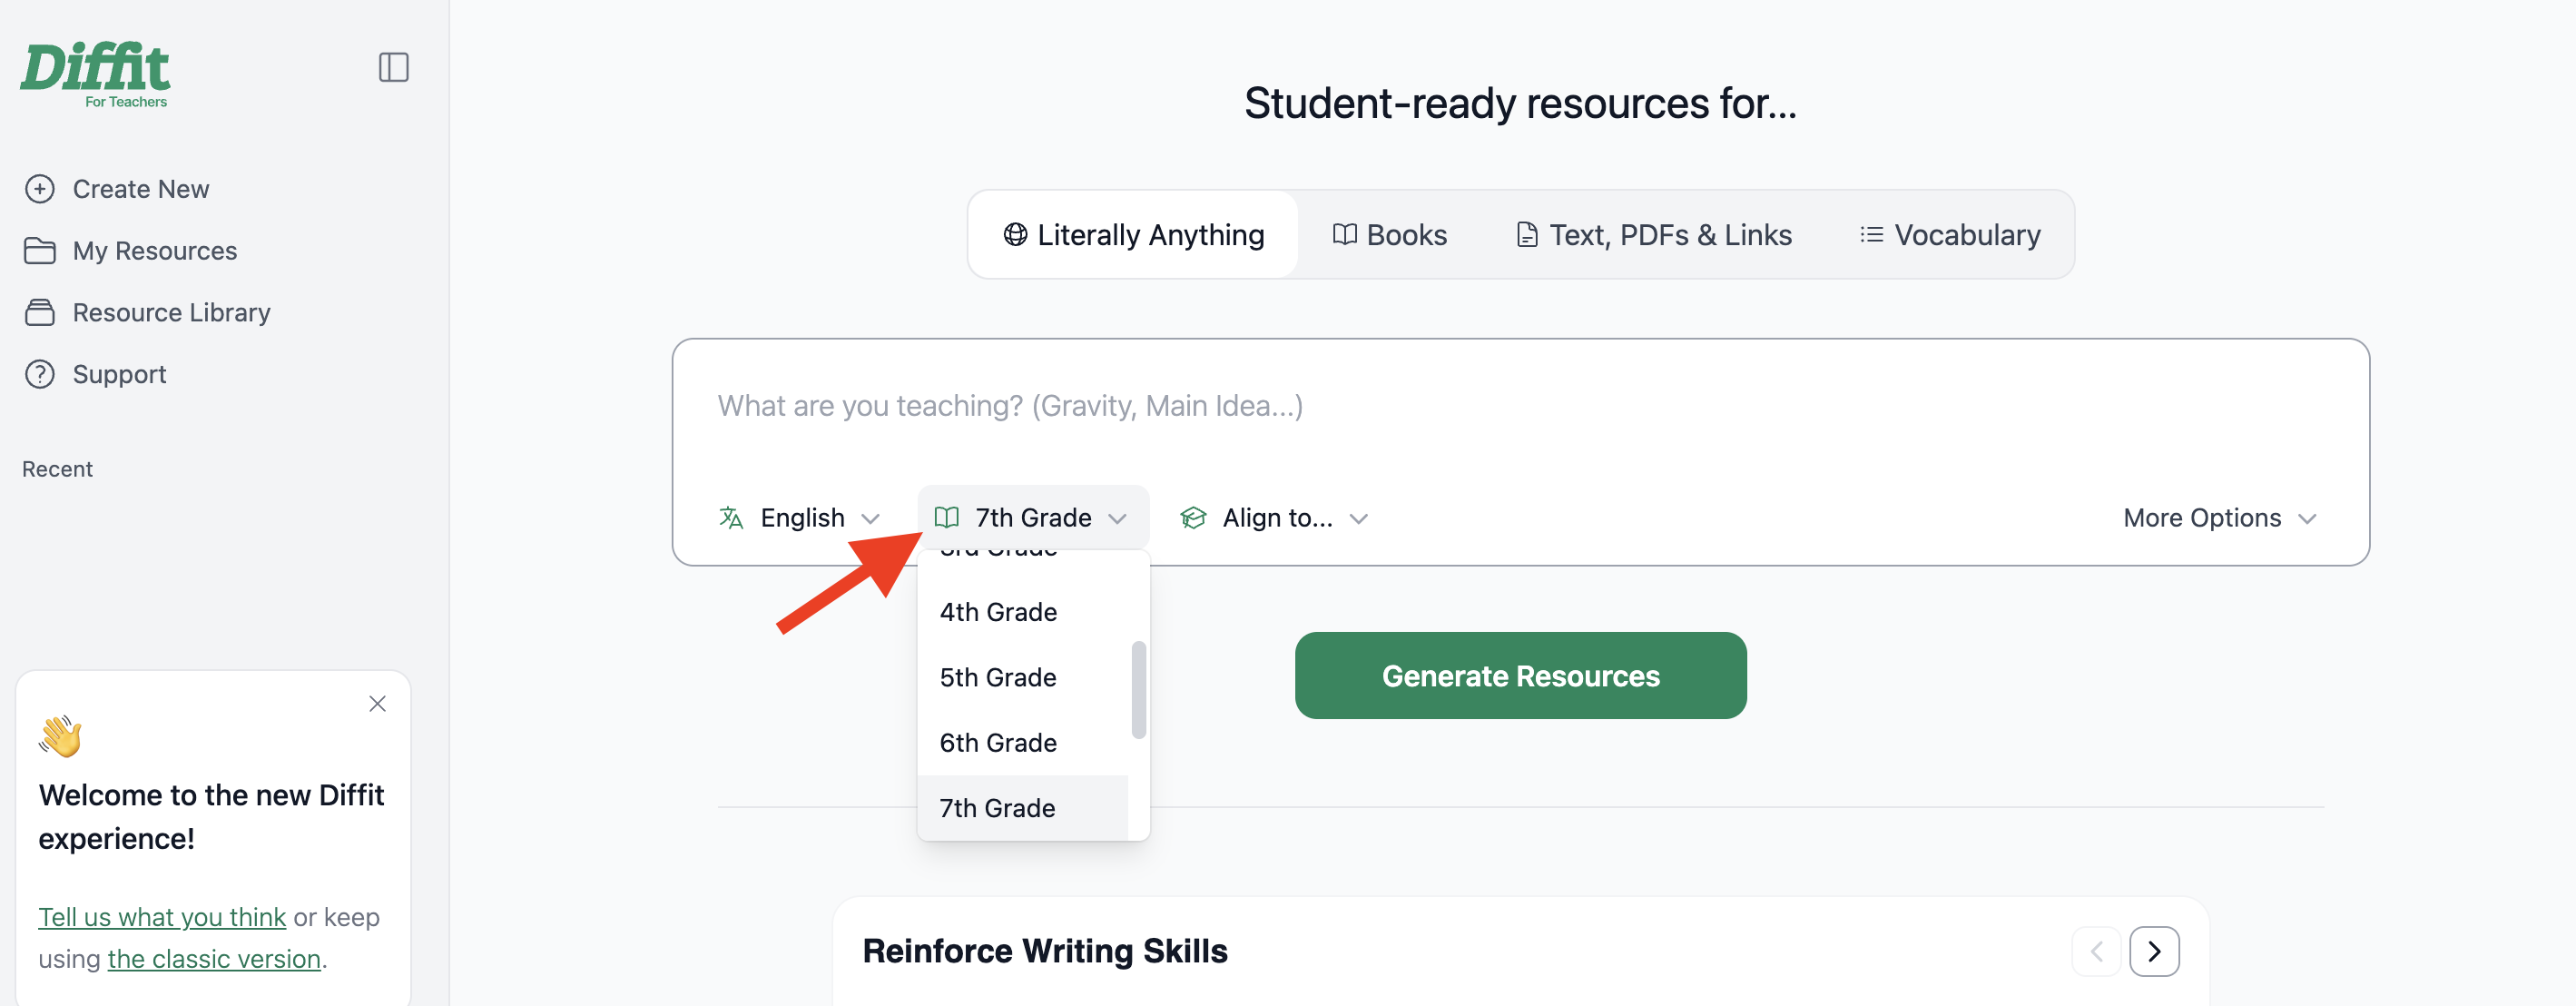Select 6th Grade from the list
This screenshot has width=2576, height=1006.
(1022, 743)
